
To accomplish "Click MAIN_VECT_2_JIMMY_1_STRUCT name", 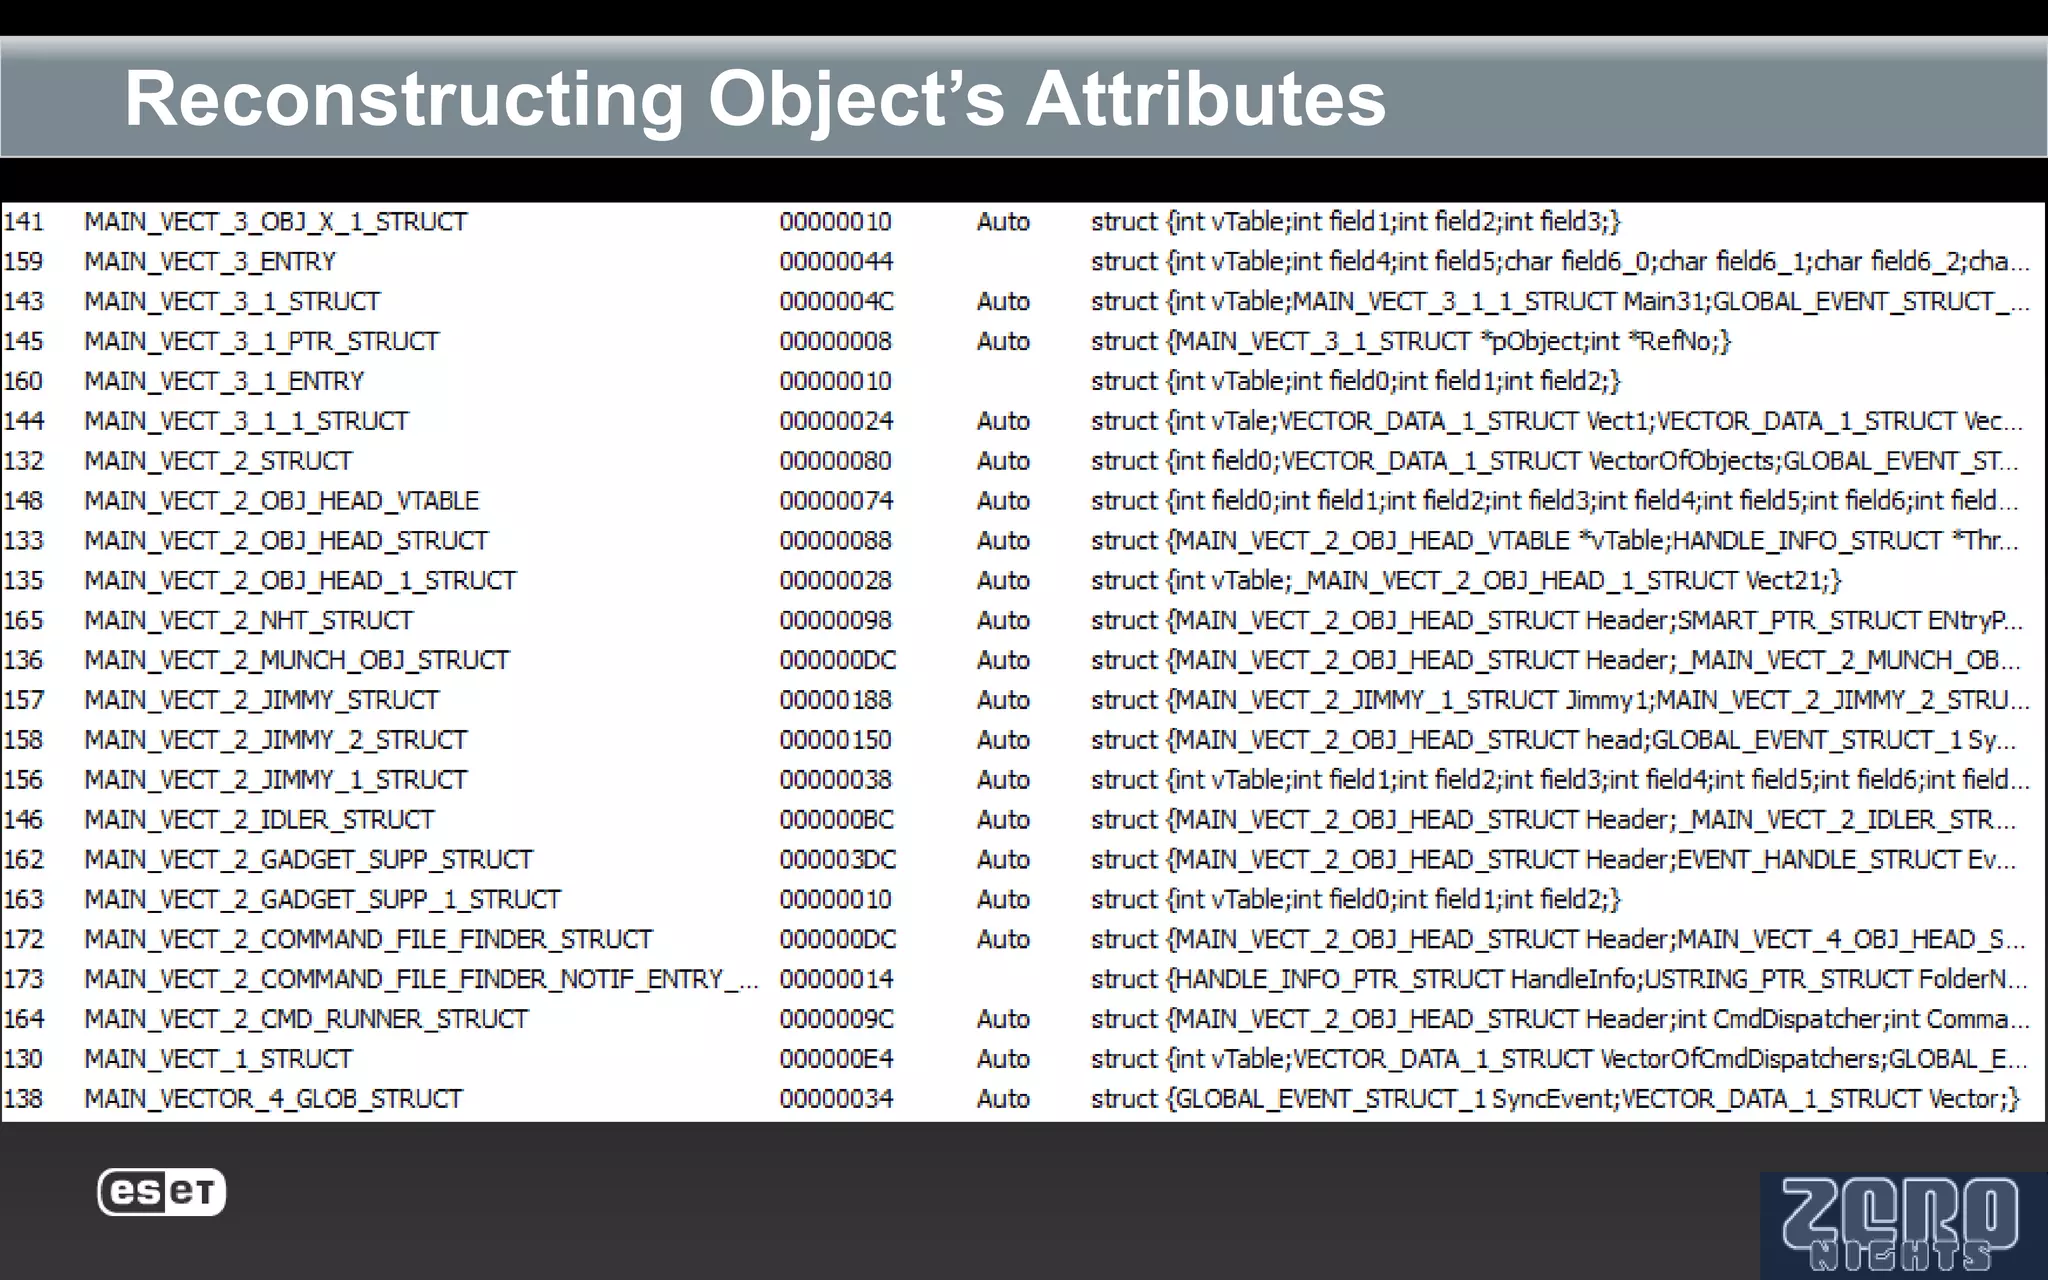I will (x=275, y=779).
